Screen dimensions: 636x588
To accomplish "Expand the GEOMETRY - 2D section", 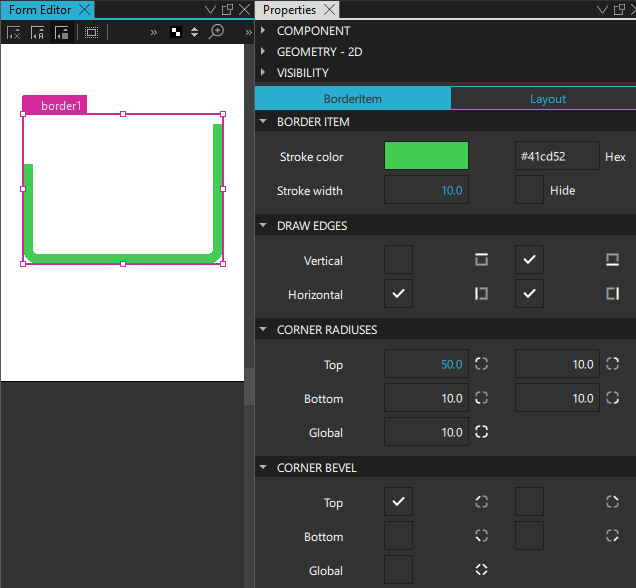I will 263,52.
